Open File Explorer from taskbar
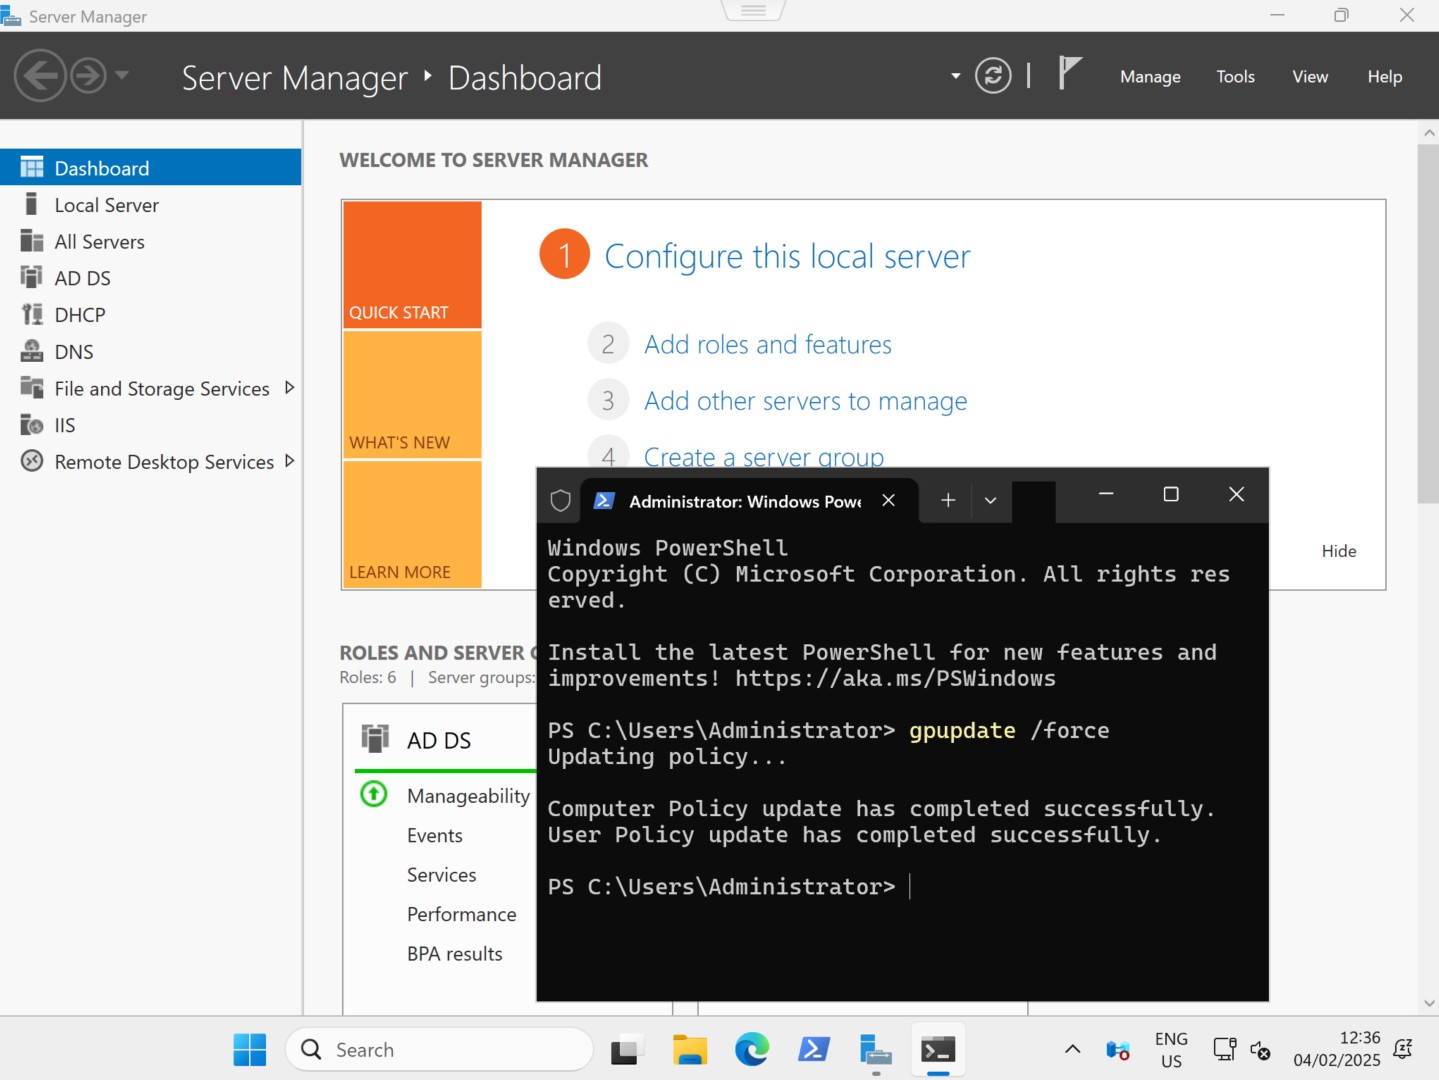1439x1080 pixels. [689, 1050]
